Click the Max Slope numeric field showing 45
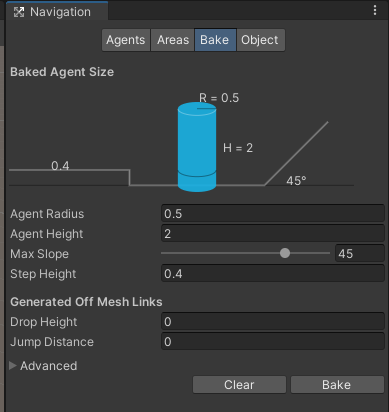Image resolution: width=389 pixels, height=412 pixels. 360,253
